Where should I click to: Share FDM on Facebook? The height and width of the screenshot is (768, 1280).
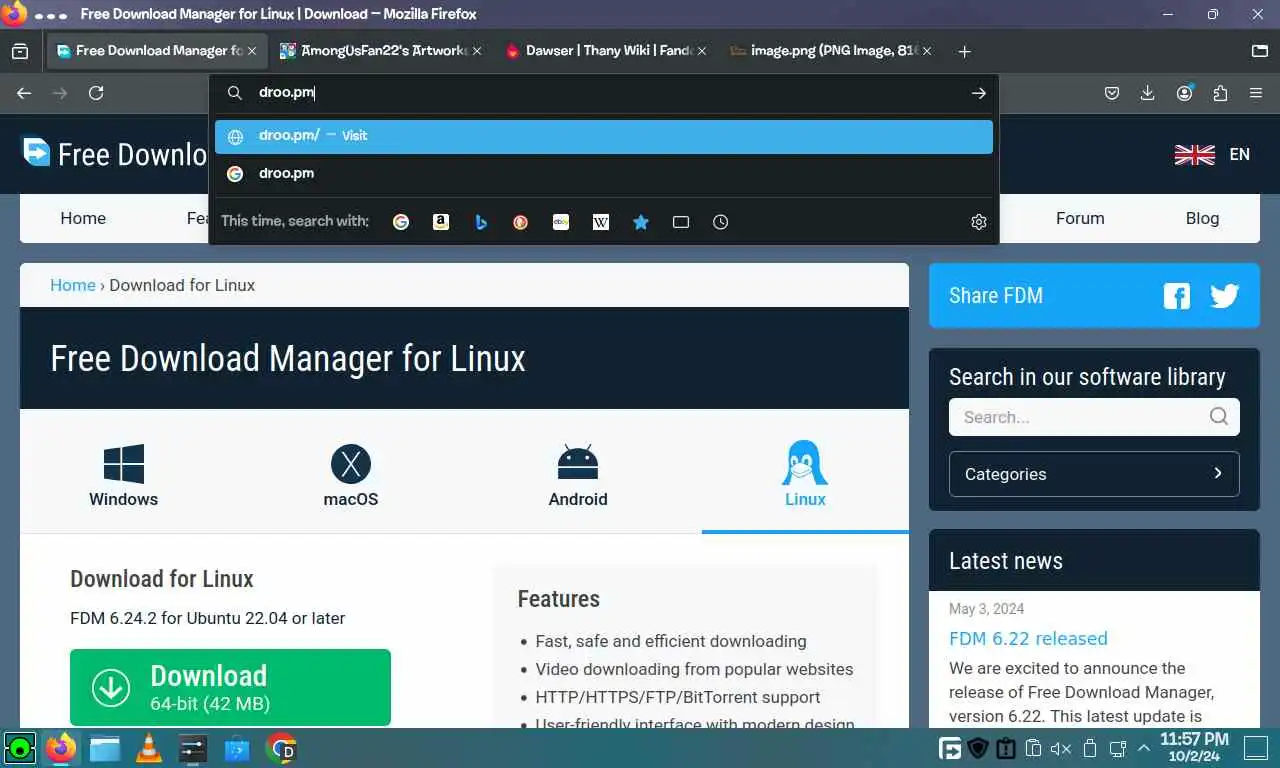click(x=1177, y=296)
